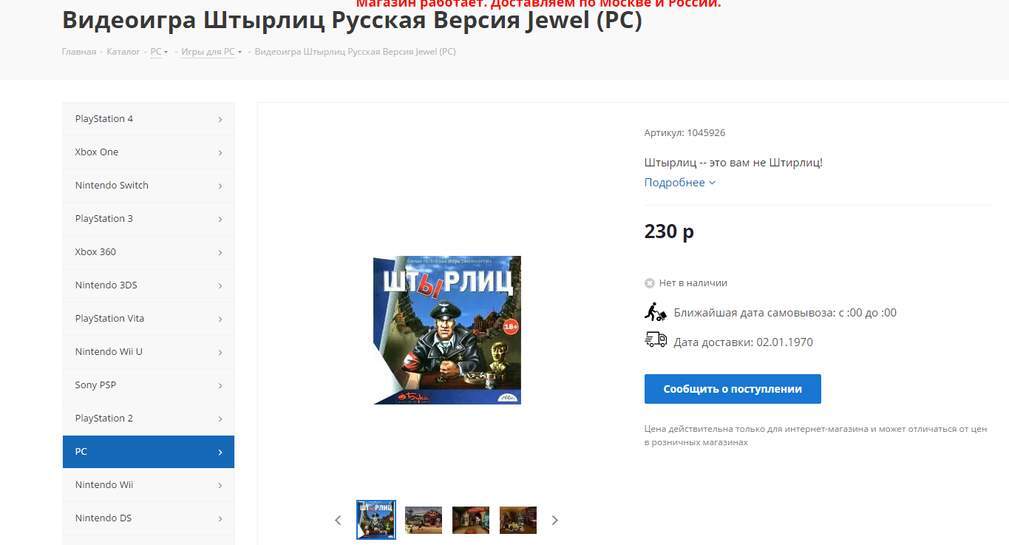This screenshot has width=1009, height=545.
Task: Open the highlighted PC category
Action: tap(149, 452)
